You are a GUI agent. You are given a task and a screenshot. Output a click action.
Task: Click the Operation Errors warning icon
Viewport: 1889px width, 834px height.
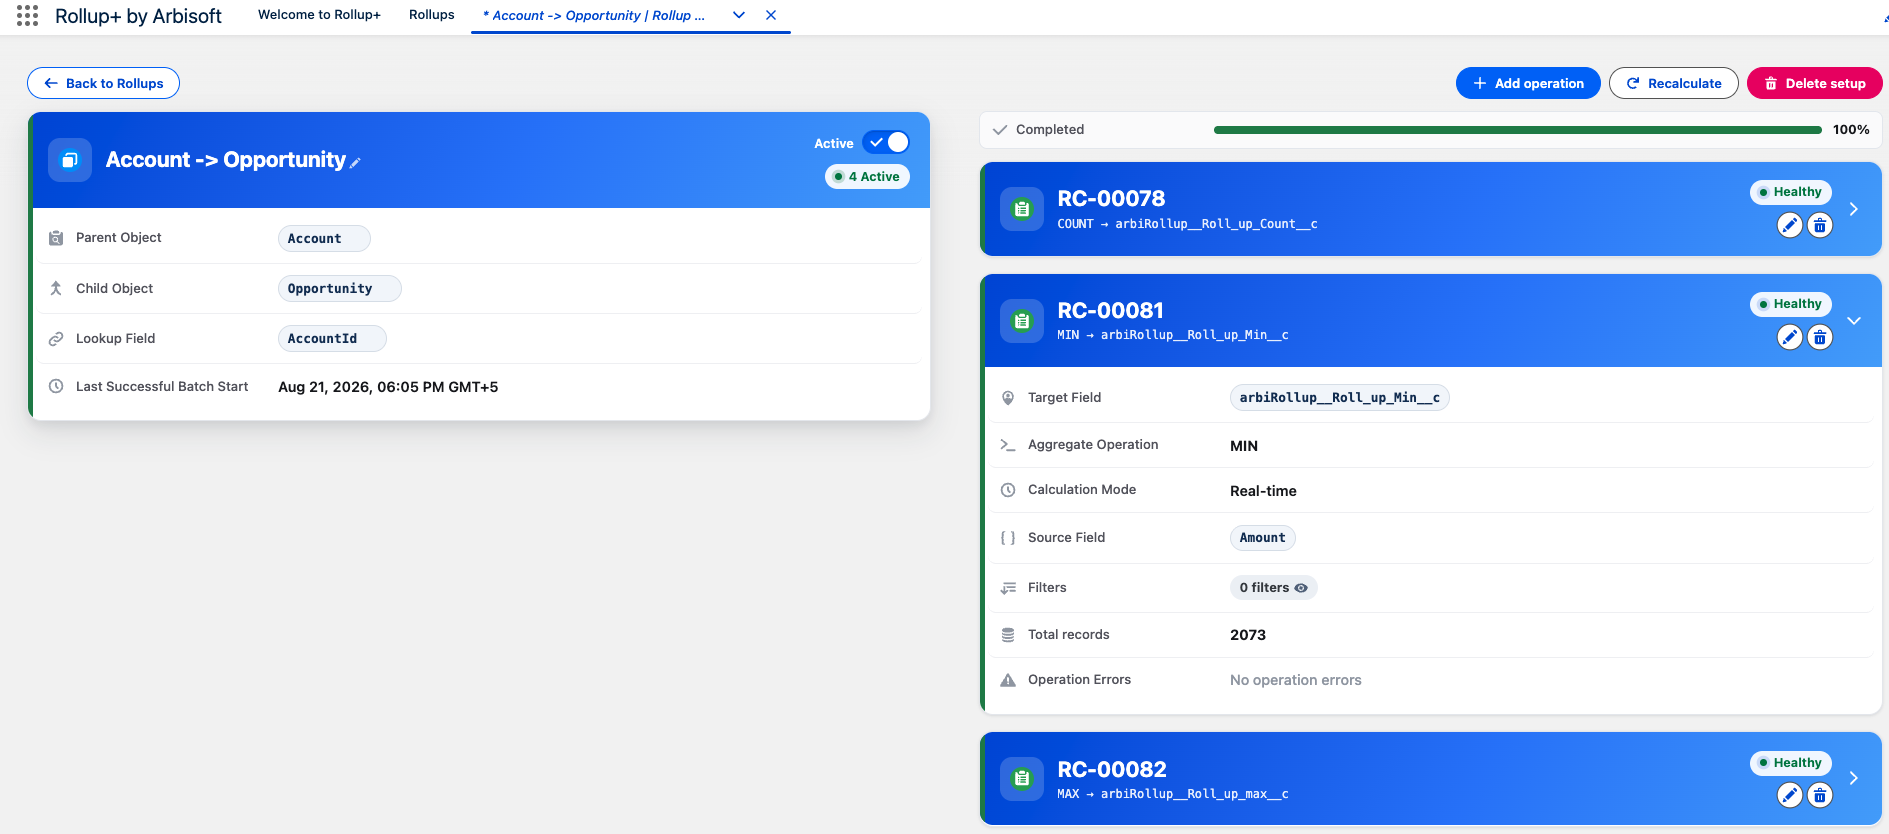coord(1008,680)
